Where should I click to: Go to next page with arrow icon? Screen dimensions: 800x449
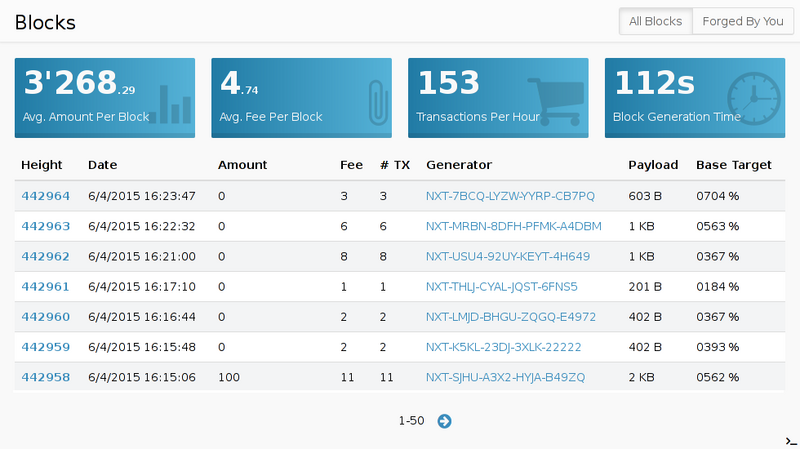coord(444,421)
